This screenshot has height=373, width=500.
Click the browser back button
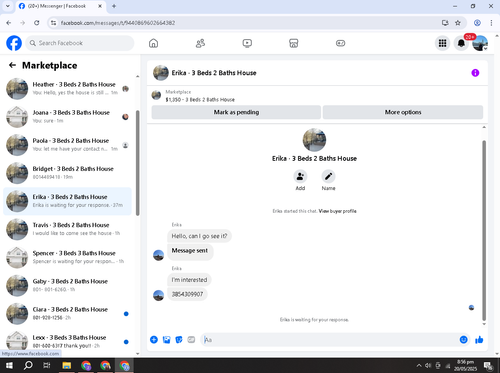coord(9,23)
